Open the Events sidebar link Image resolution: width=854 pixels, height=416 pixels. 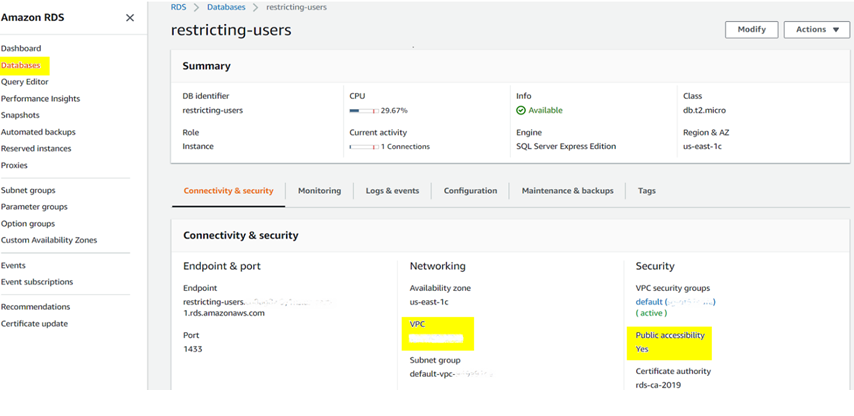(13, 265)
